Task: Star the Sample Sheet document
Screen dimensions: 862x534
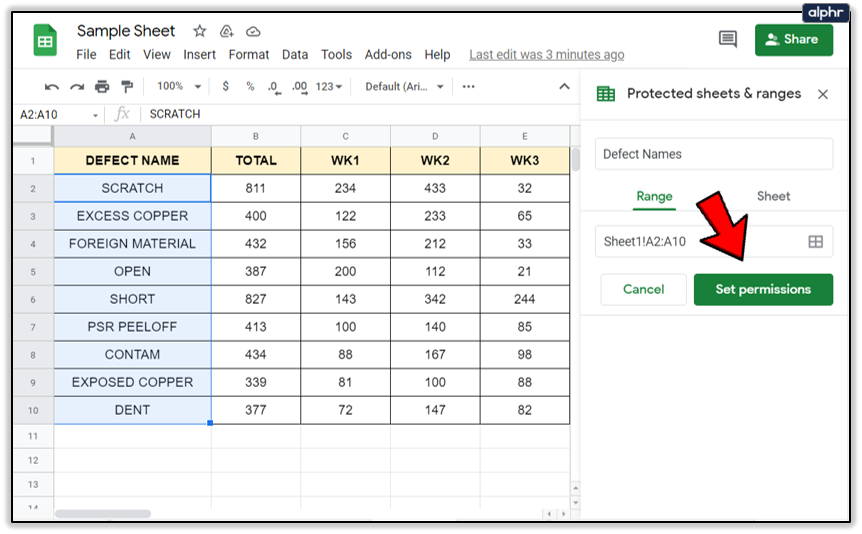Action: [199, 32]
